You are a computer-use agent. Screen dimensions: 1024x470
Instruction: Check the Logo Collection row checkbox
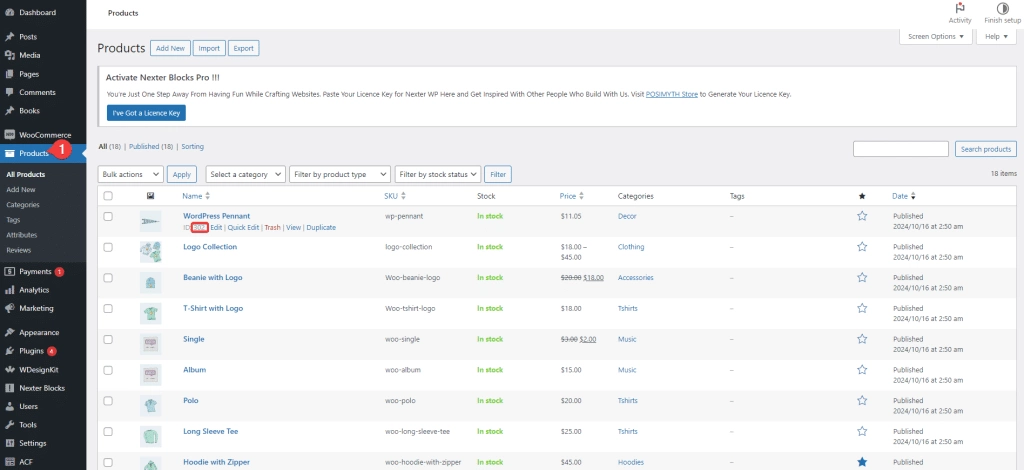(108, 247)
